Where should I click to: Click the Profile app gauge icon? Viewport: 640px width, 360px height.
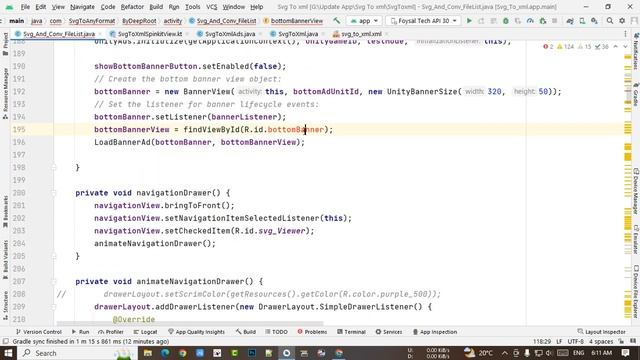530,20
